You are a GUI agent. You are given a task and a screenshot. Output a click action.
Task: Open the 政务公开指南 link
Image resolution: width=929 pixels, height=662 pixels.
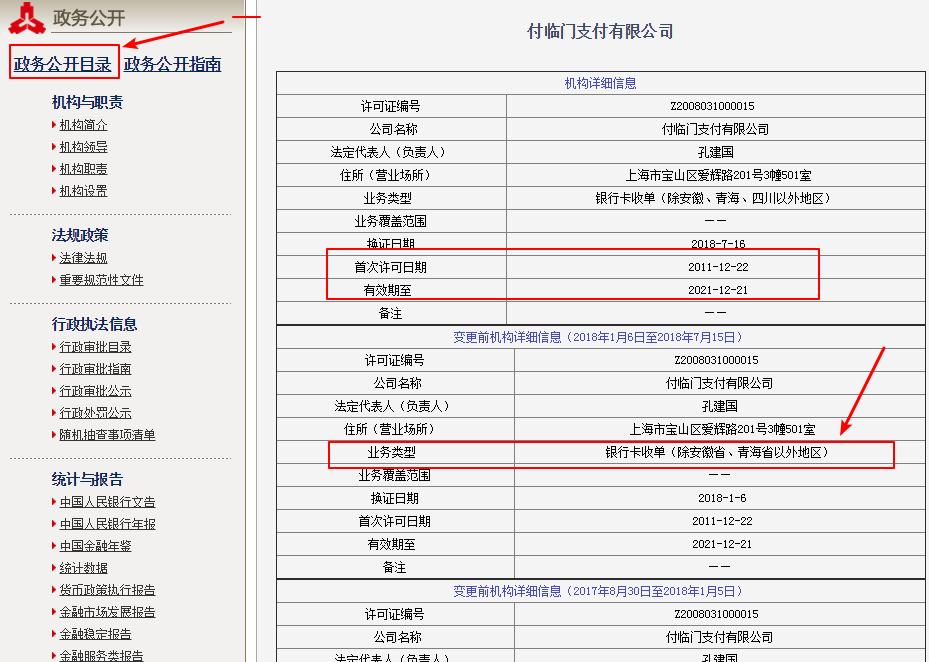coord(172,63)
